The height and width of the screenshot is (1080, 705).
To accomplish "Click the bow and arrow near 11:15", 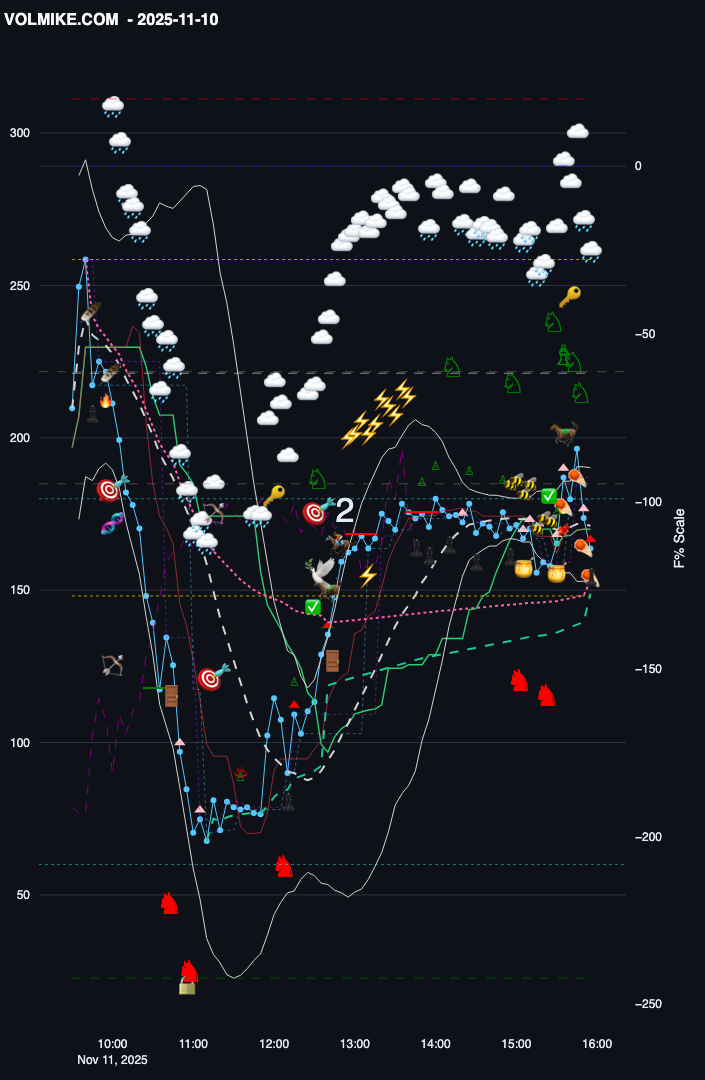I will 213,514.
